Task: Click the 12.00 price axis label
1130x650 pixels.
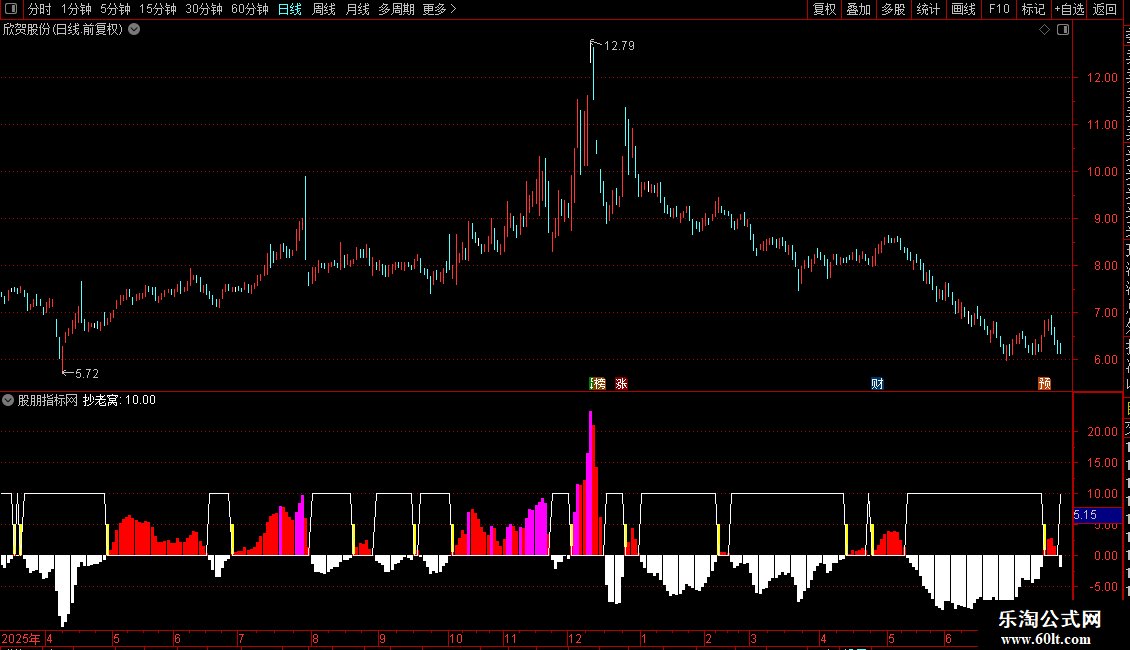Action: 1102,78
